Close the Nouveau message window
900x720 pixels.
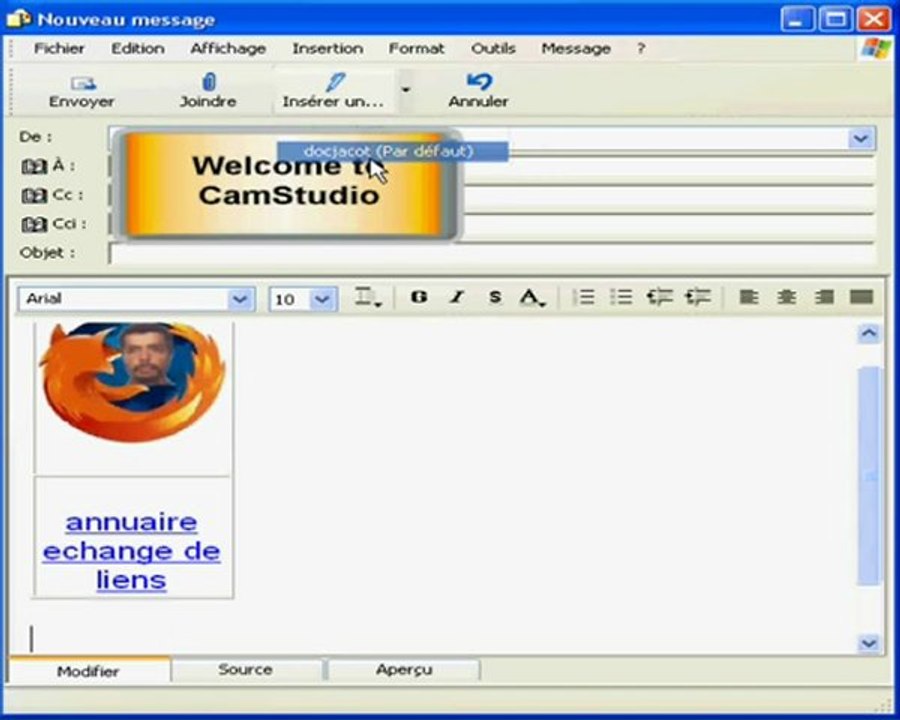tap(874, 19)
